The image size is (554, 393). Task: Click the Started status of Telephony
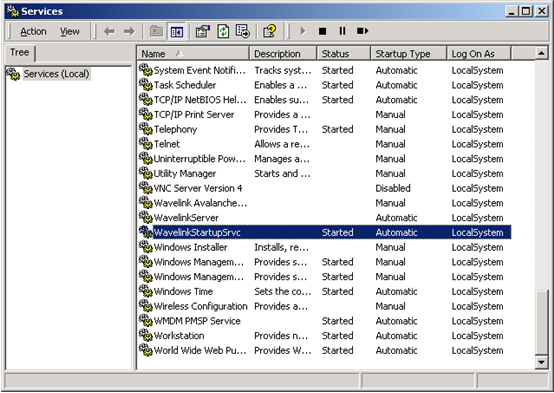click(x=337, y=129)
